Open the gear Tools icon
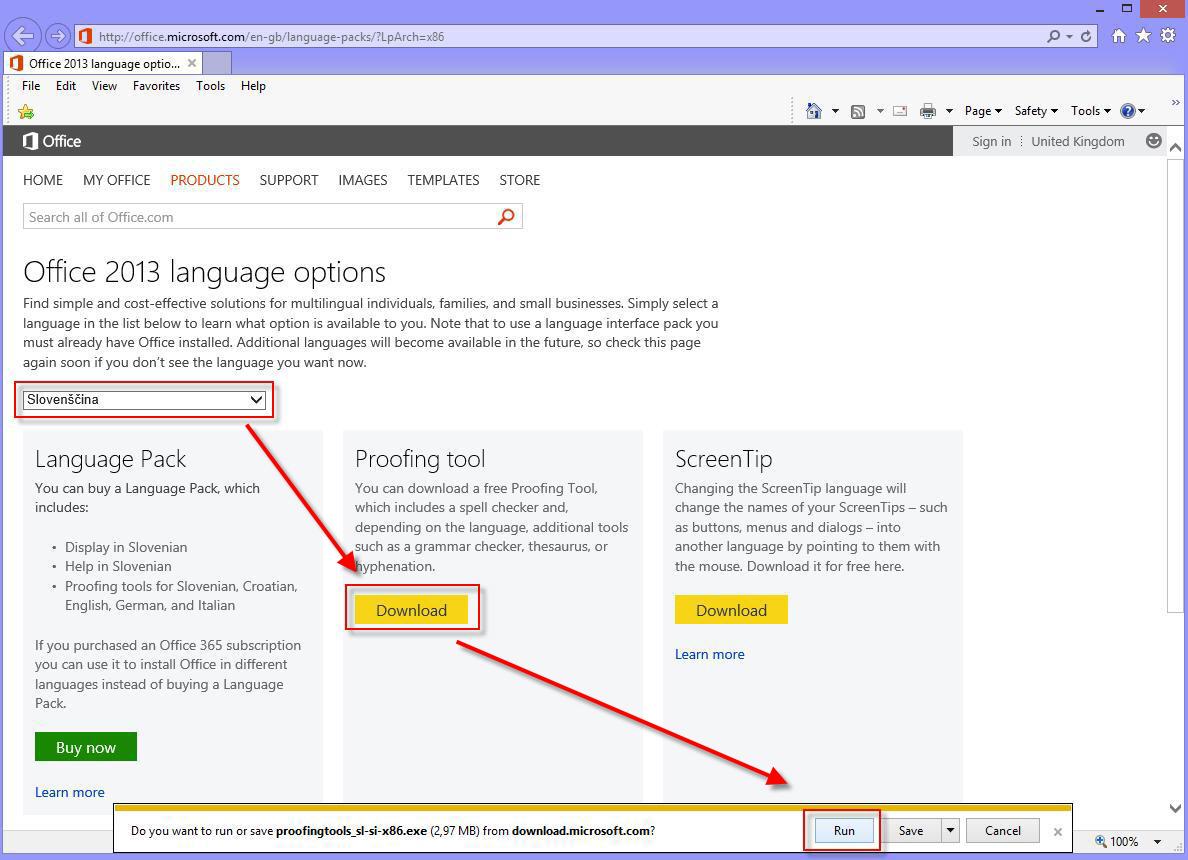The height and width of the screenshot is (860, 1188). tap(1167, 36)
